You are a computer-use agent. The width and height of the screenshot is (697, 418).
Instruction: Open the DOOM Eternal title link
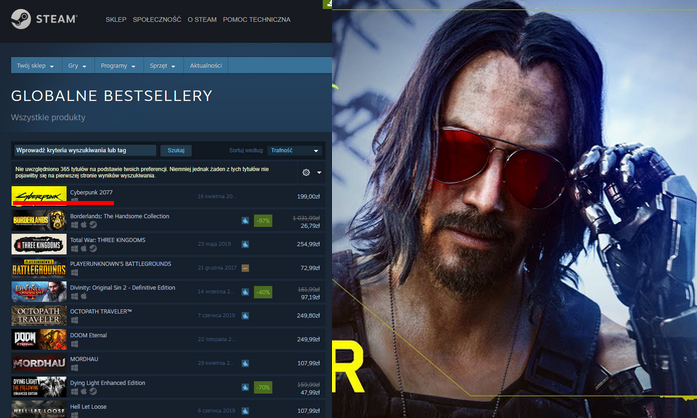pos(88,335)
